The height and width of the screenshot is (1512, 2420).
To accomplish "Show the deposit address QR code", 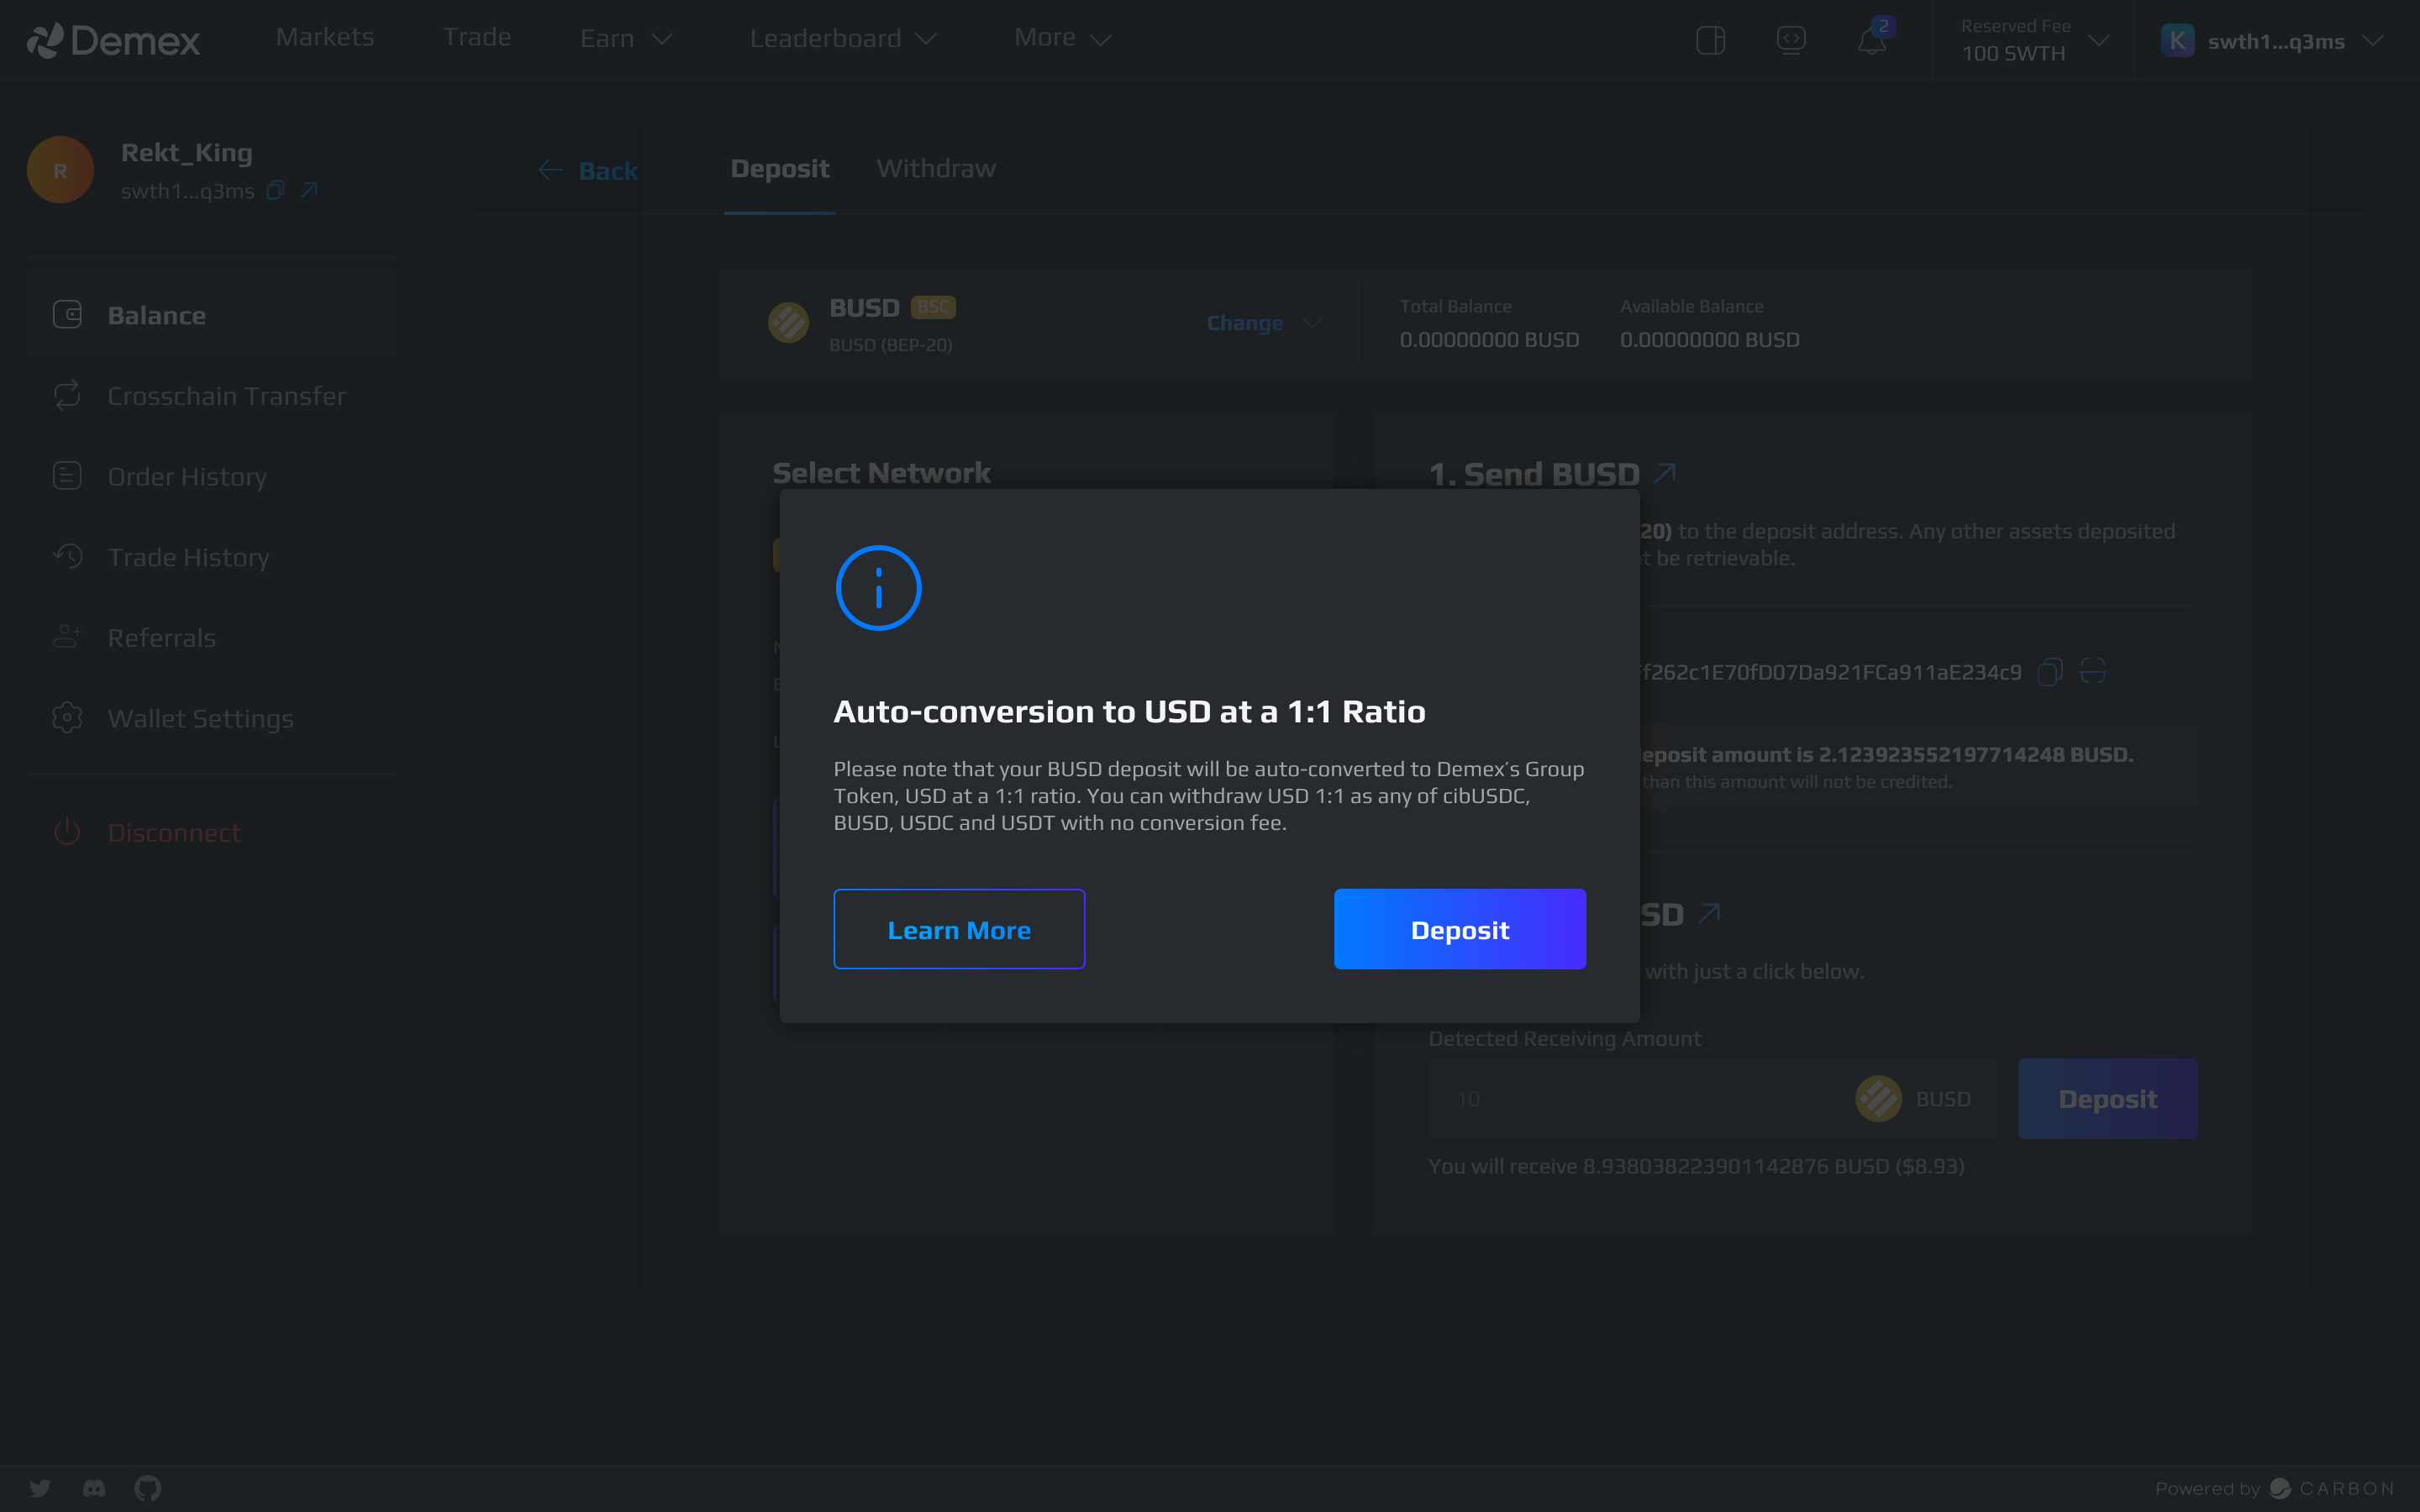I will pos(2093,672).
